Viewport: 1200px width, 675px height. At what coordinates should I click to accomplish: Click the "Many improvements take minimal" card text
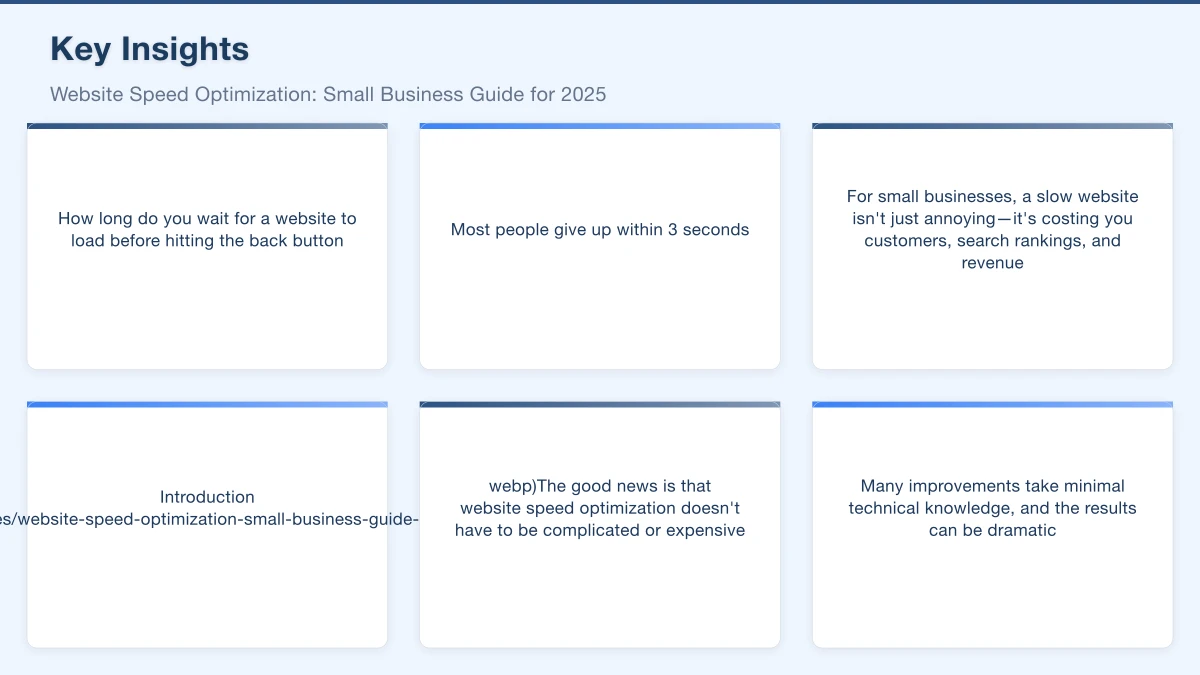[x=992, y=486]
